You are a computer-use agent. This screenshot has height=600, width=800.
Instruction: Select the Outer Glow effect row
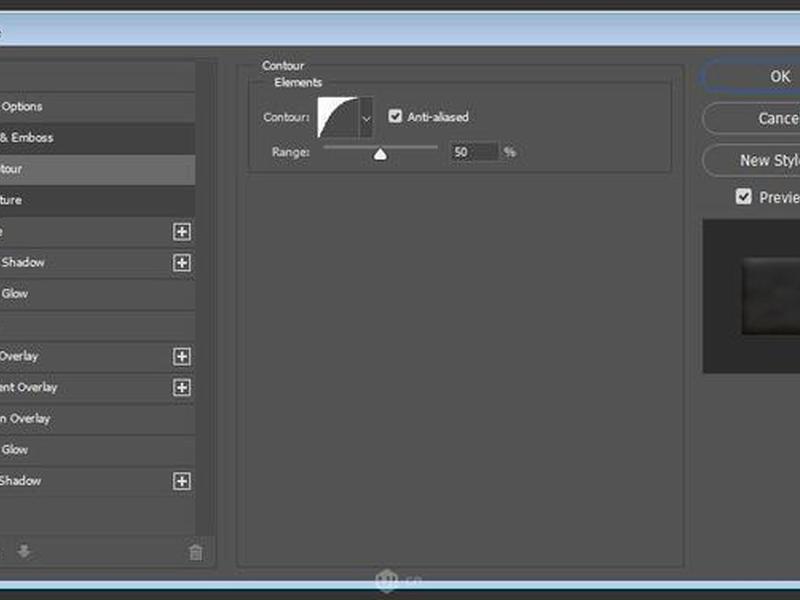click(97, 449)
